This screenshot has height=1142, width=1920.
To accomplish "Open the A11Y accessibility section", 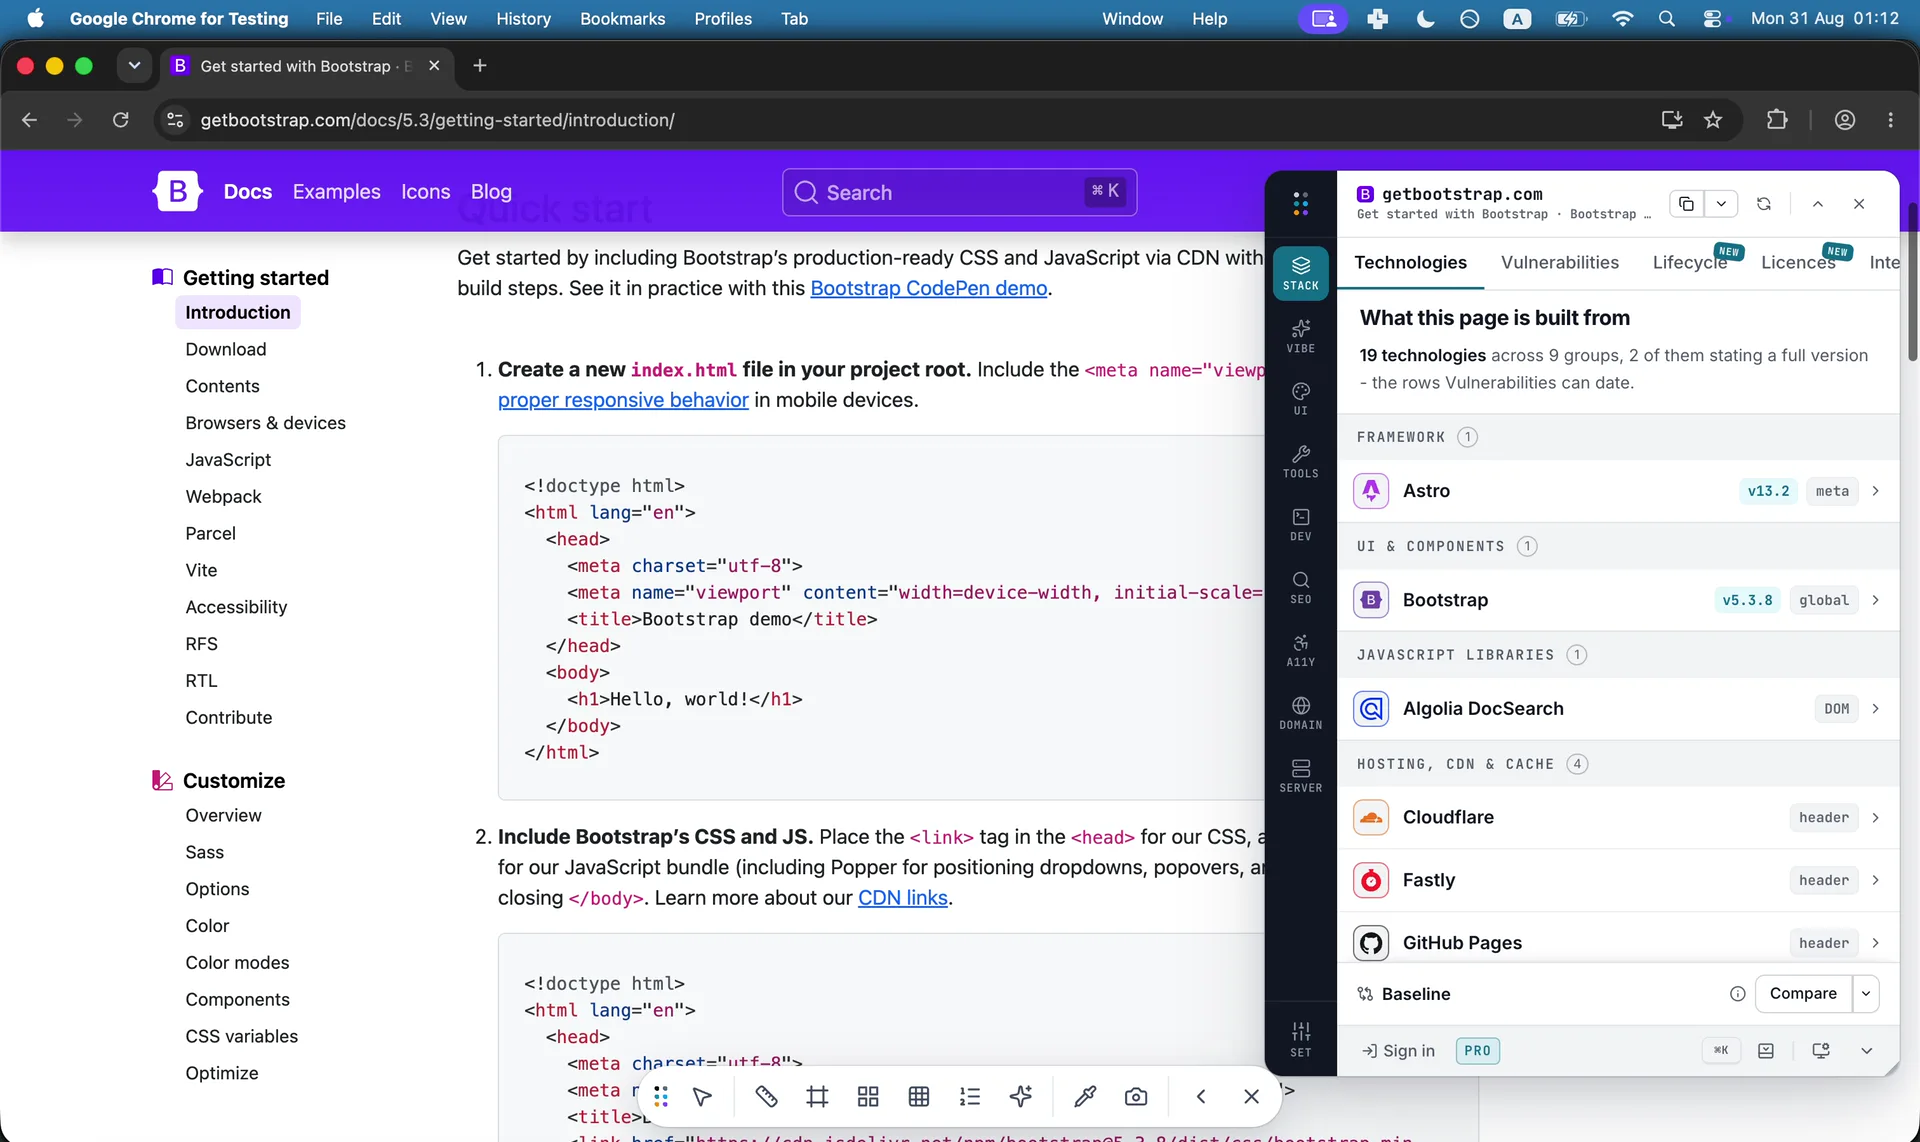I will pyautogui.click(x=1300, y=650).
